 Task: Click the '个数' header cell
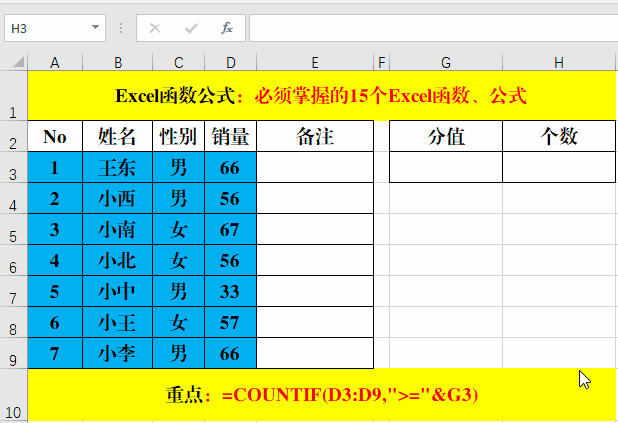559,136
